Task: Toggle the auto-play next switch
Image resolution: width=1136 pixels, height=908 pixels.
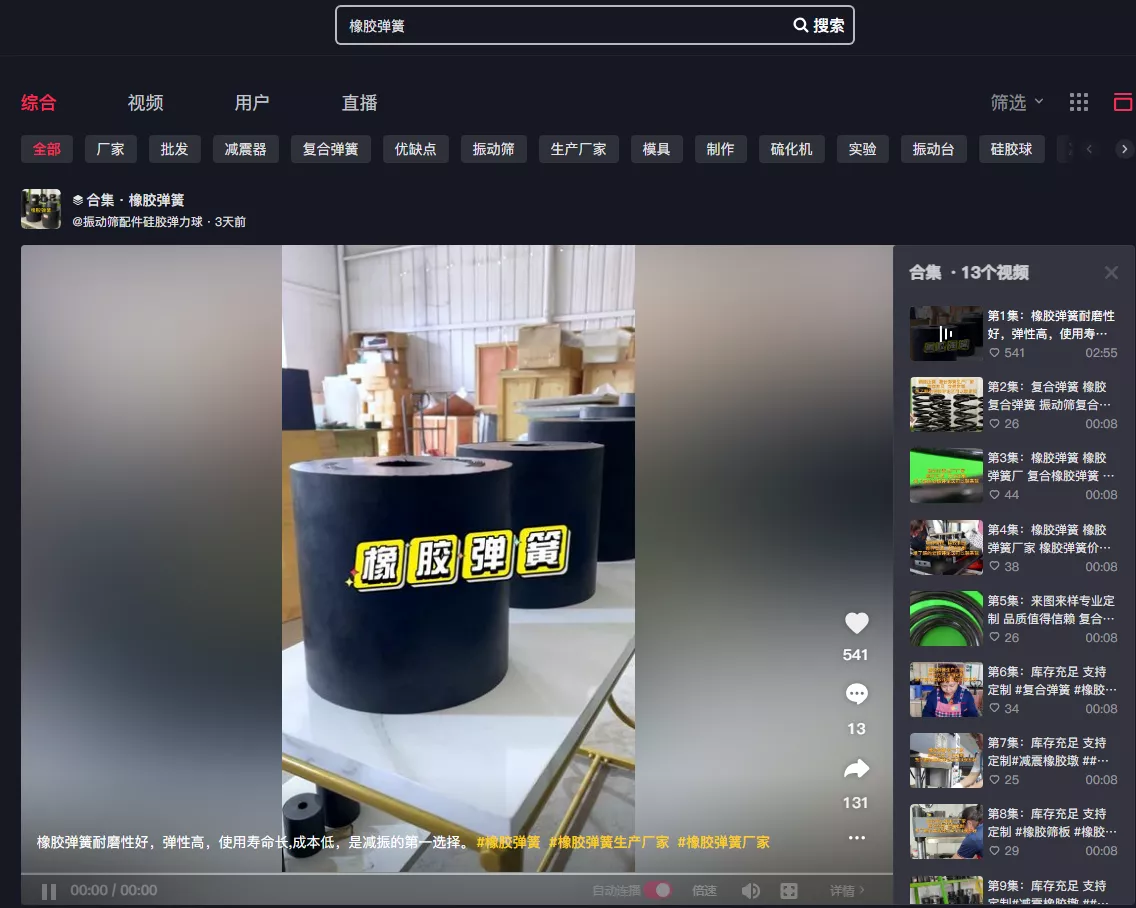Action: [x=658, y=890]
